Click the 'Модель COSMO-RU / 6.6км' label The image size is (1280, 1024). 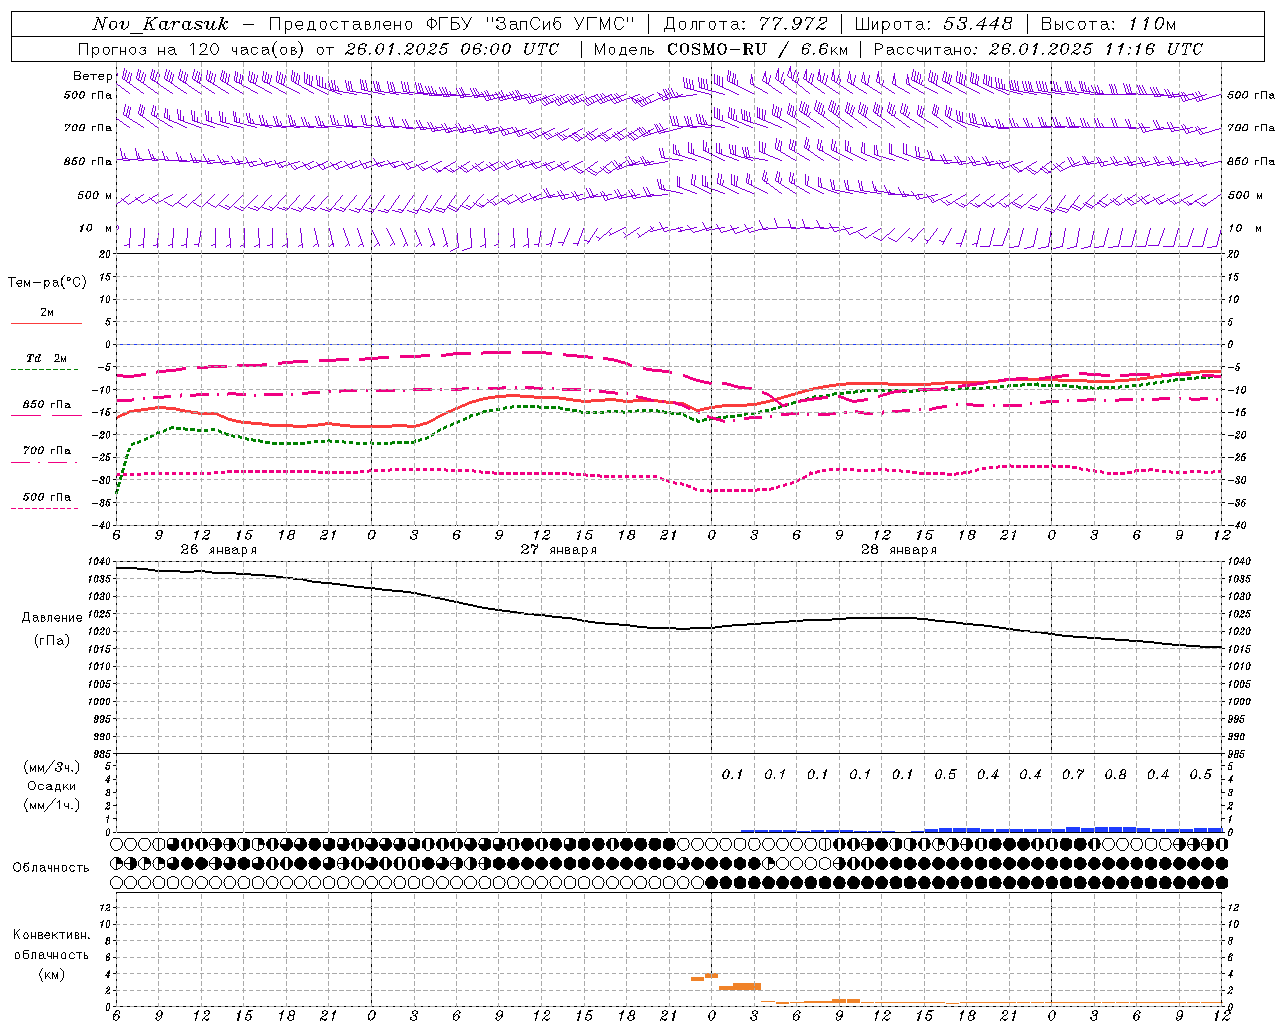click(x=721, y=49)
